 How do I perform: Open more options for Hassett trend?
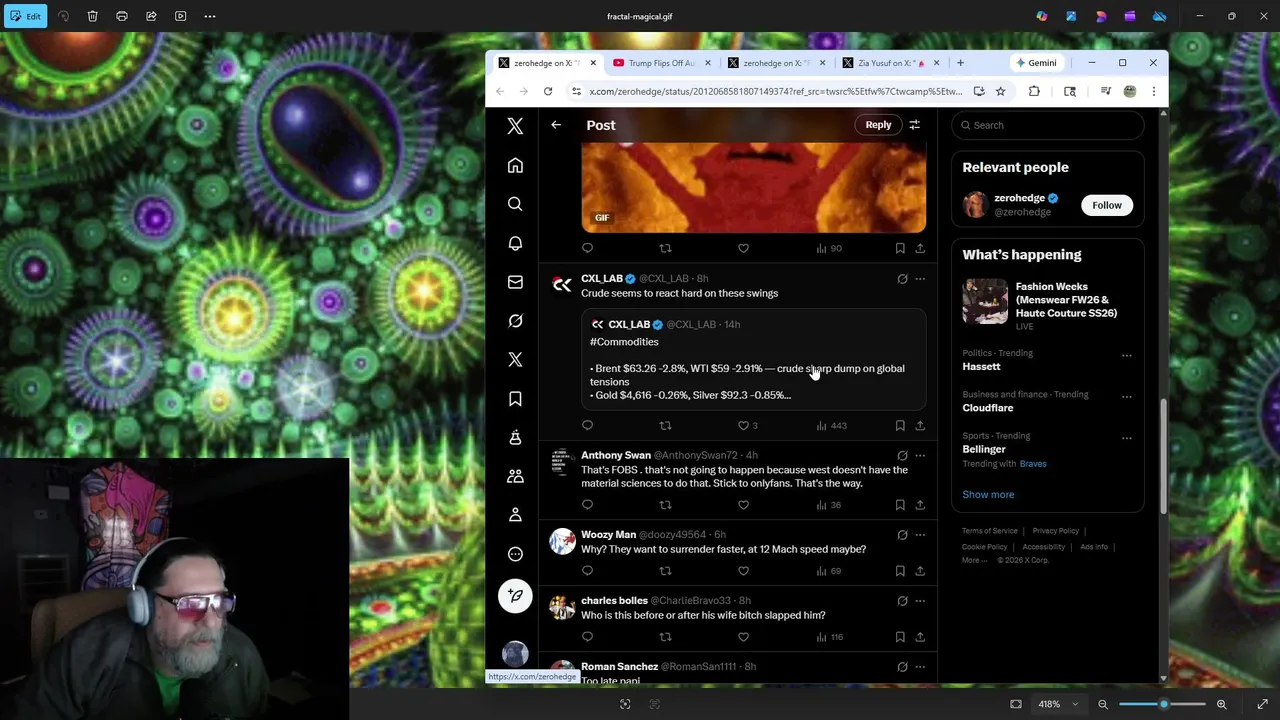pos(1126,355)
